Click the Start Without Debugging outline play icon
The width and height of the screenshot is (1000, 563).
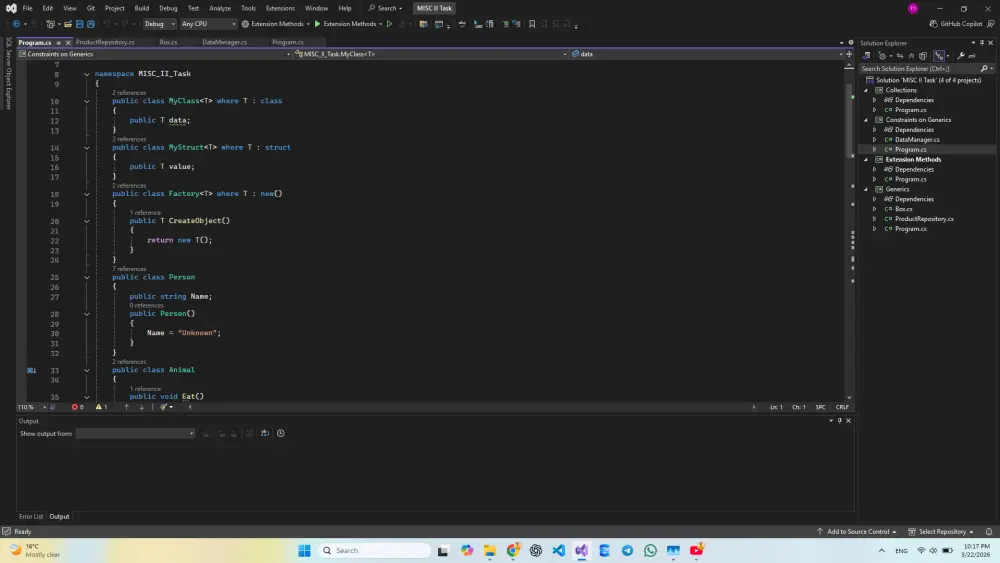(x=389, y=24)
